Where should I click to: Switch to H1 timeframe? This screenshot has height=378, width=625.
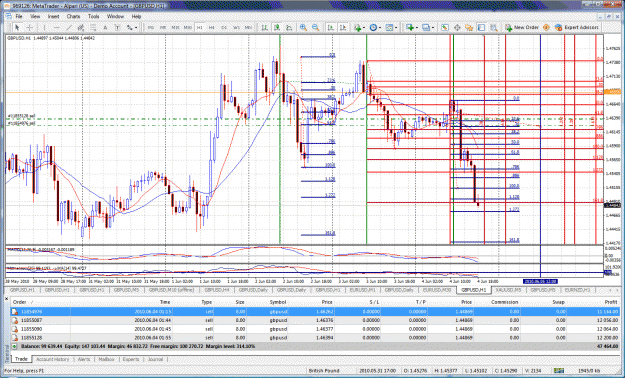click(x=200, y=28)
